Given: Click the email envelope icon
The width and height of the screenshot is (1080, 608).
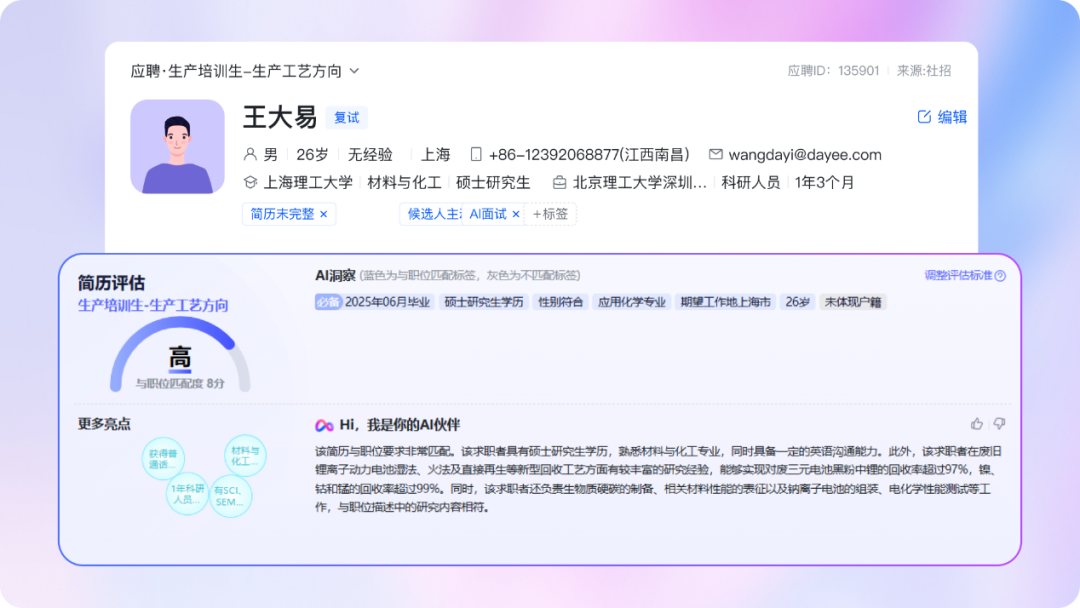Looking at the screenshot, I should [715, 155].
